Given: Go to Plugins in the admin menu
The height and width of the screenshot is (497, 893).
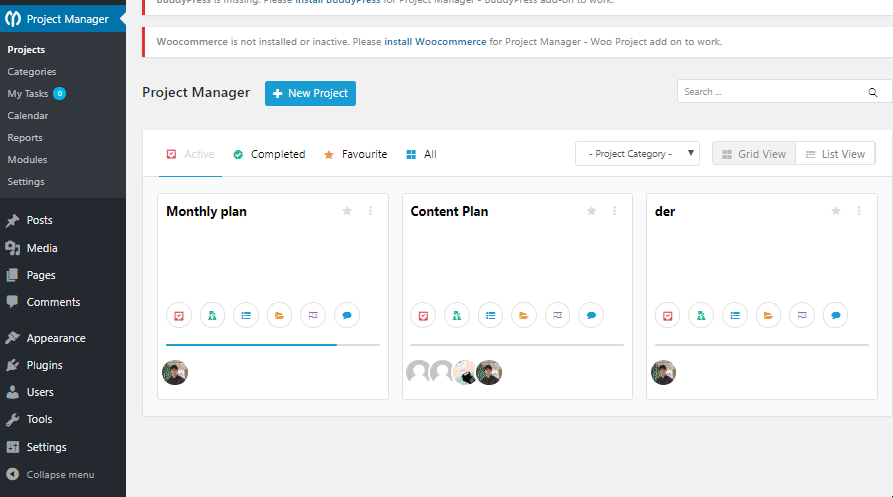Looking at the screenshot, I should point(44,365).
